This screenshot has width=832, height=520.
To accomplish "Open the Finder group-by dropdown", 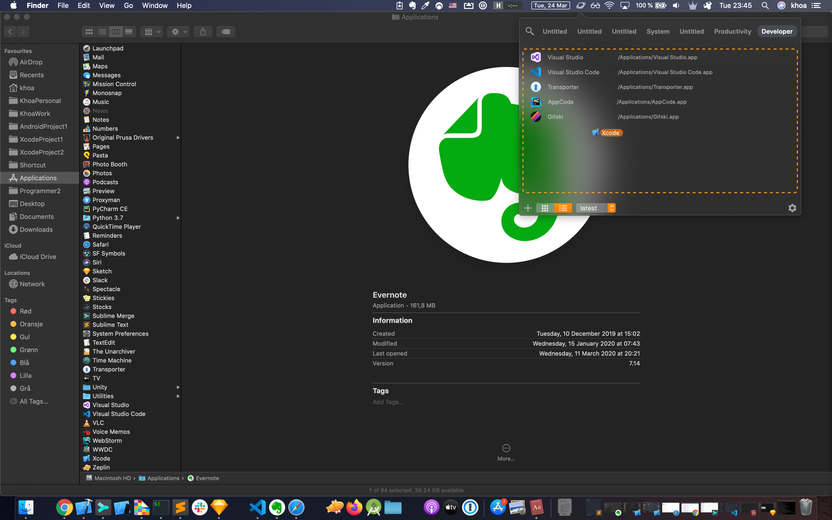I will point(152,32).
